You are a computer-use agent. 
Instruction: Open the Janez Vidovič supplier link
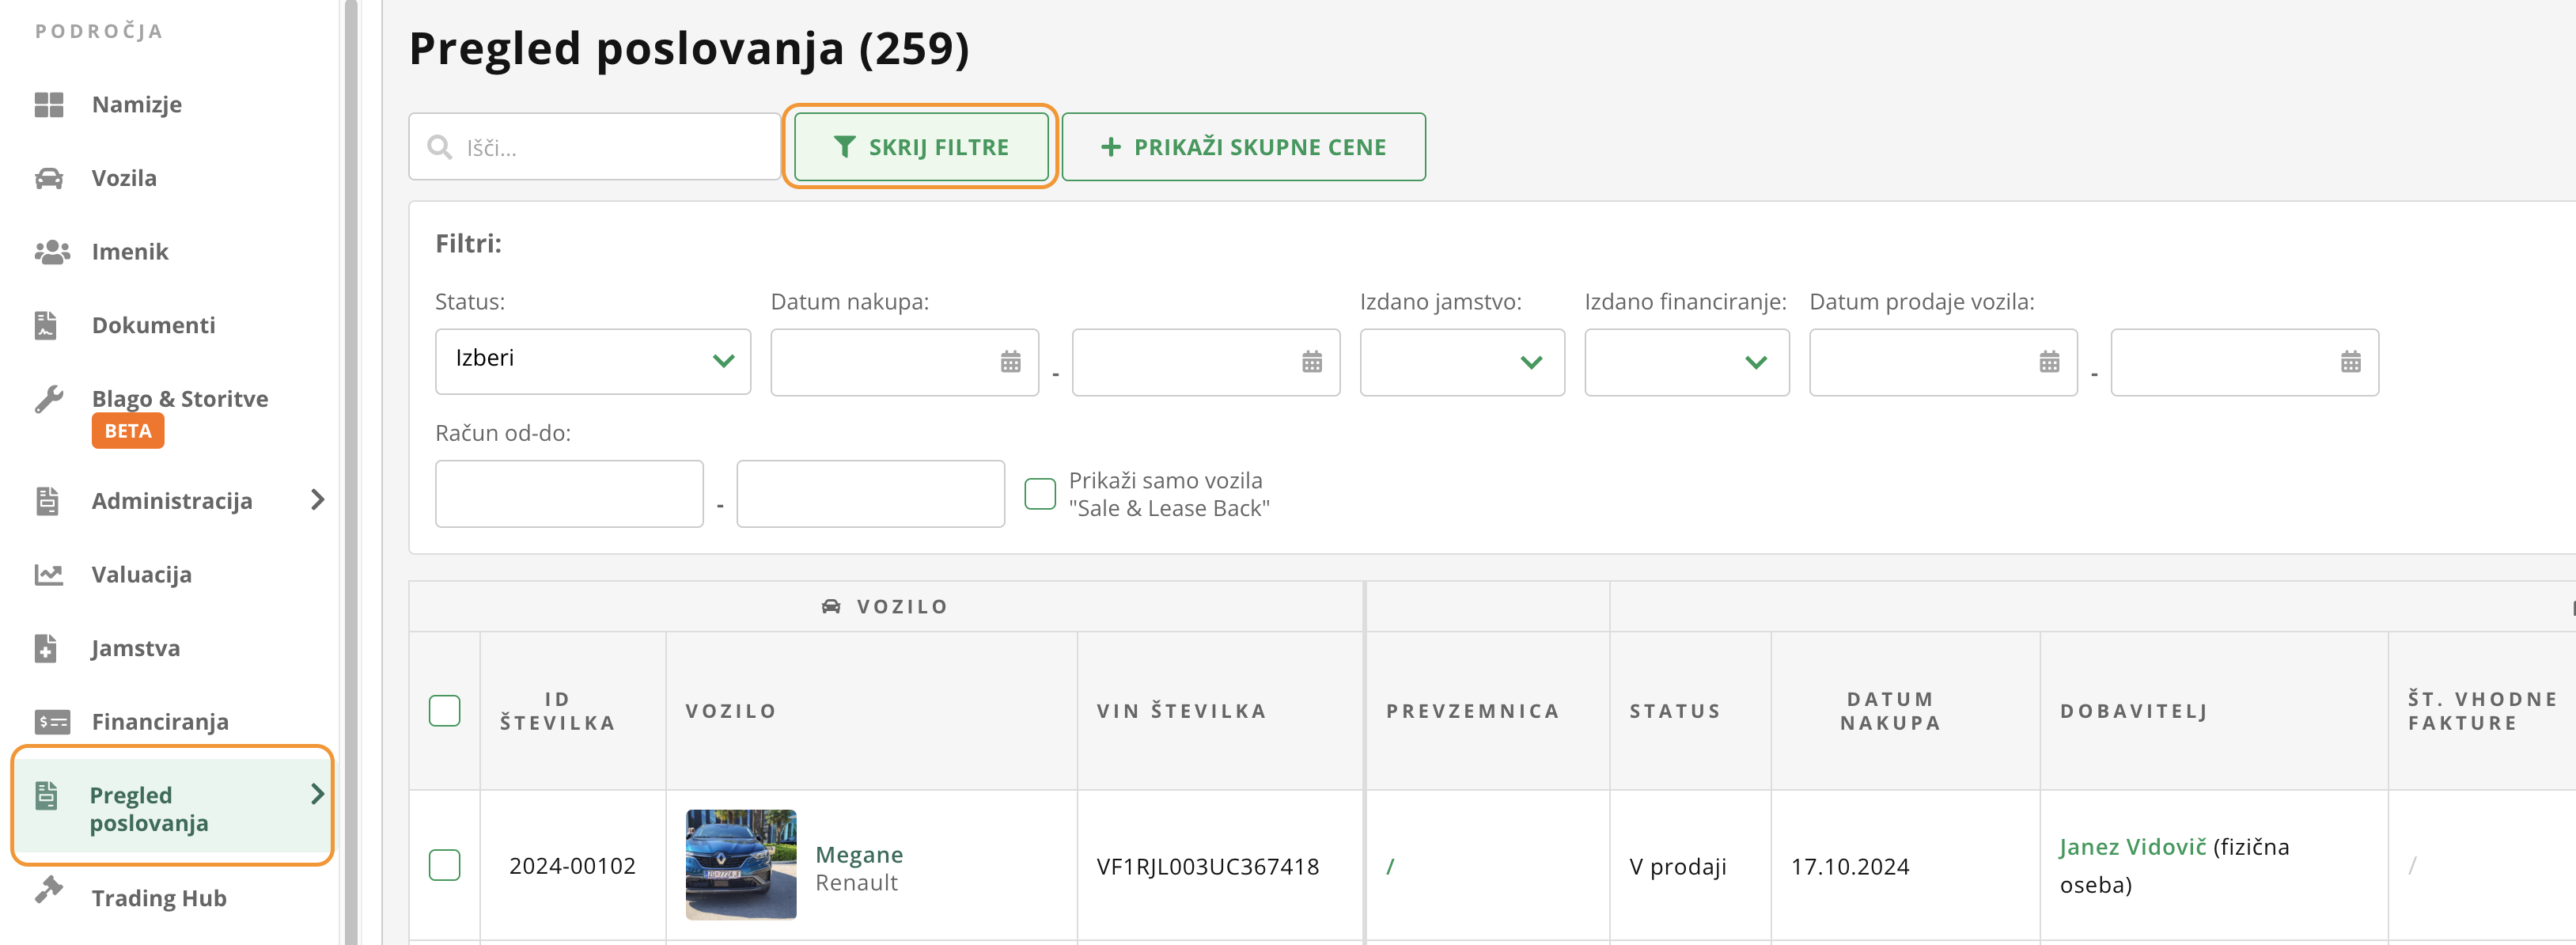(2132, 847)
